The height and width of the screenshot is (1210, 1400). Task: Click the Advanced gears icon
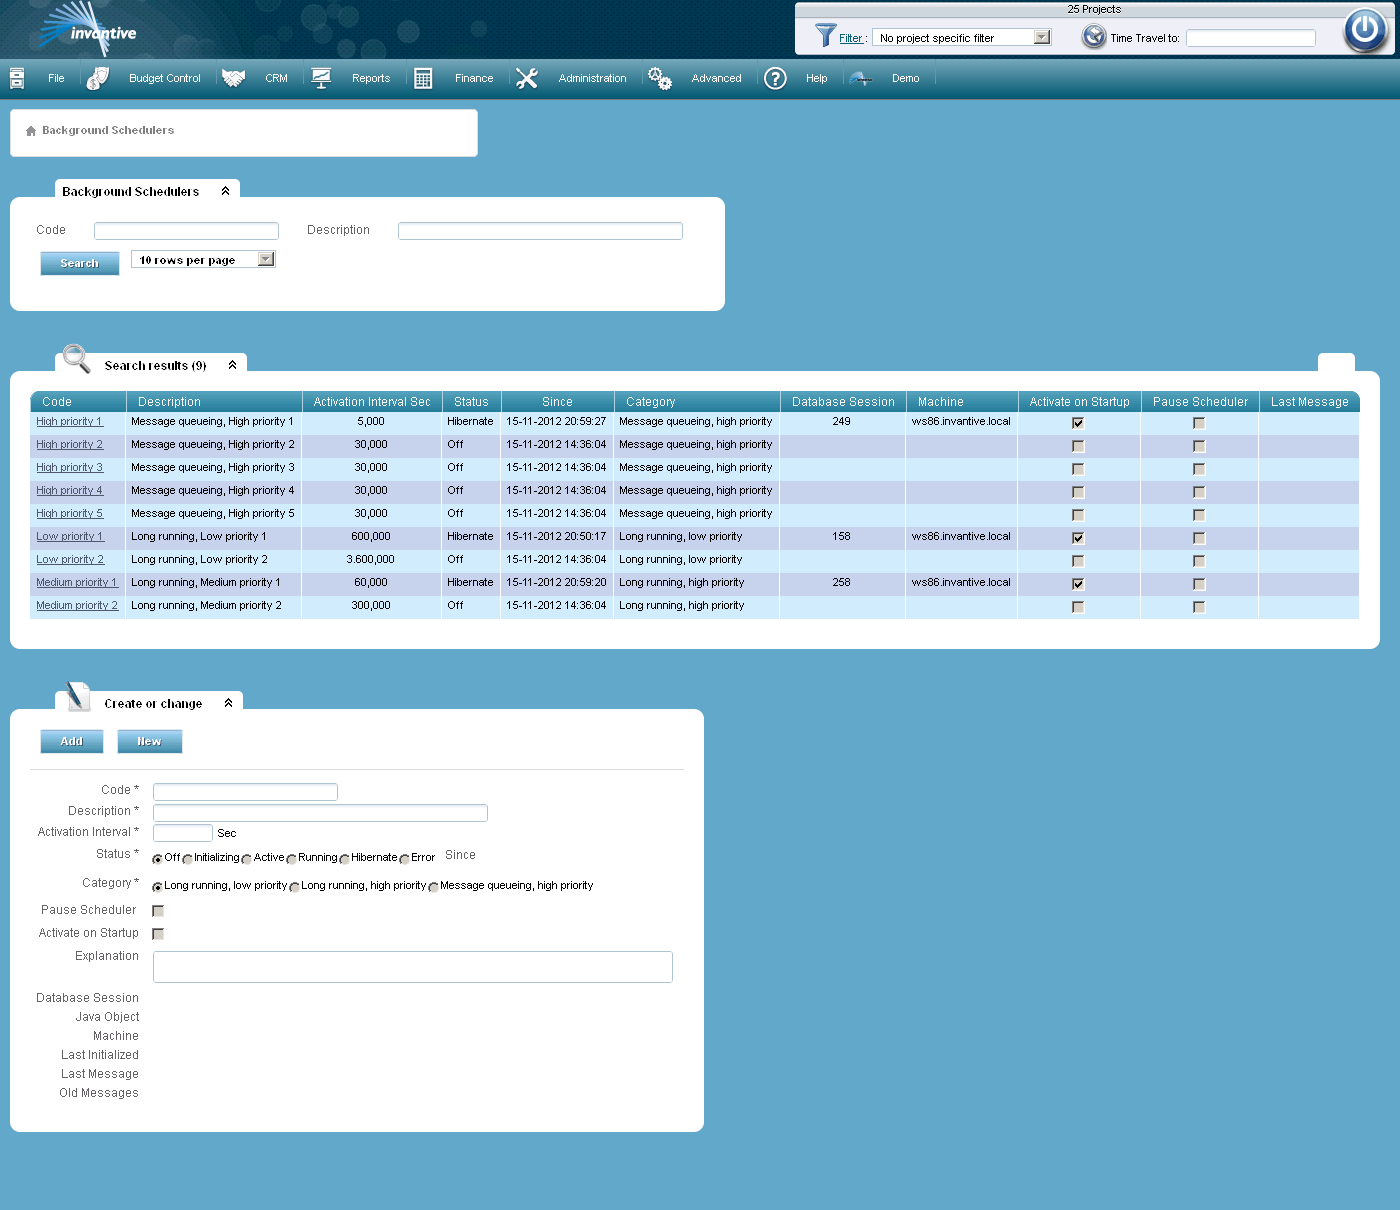660,78
